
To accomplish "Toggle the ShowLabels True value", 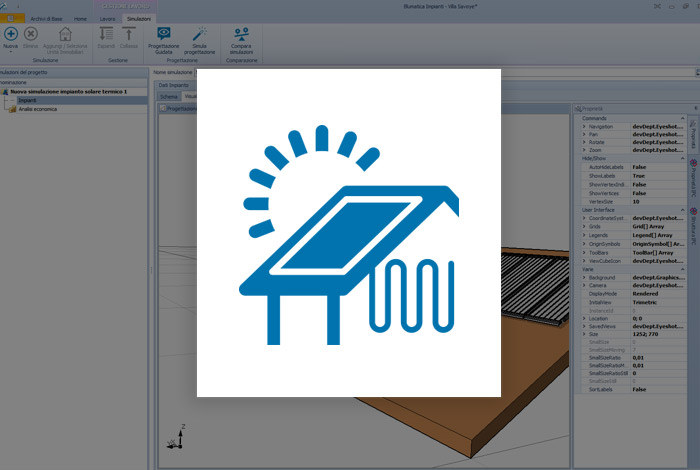I will 639,175.
